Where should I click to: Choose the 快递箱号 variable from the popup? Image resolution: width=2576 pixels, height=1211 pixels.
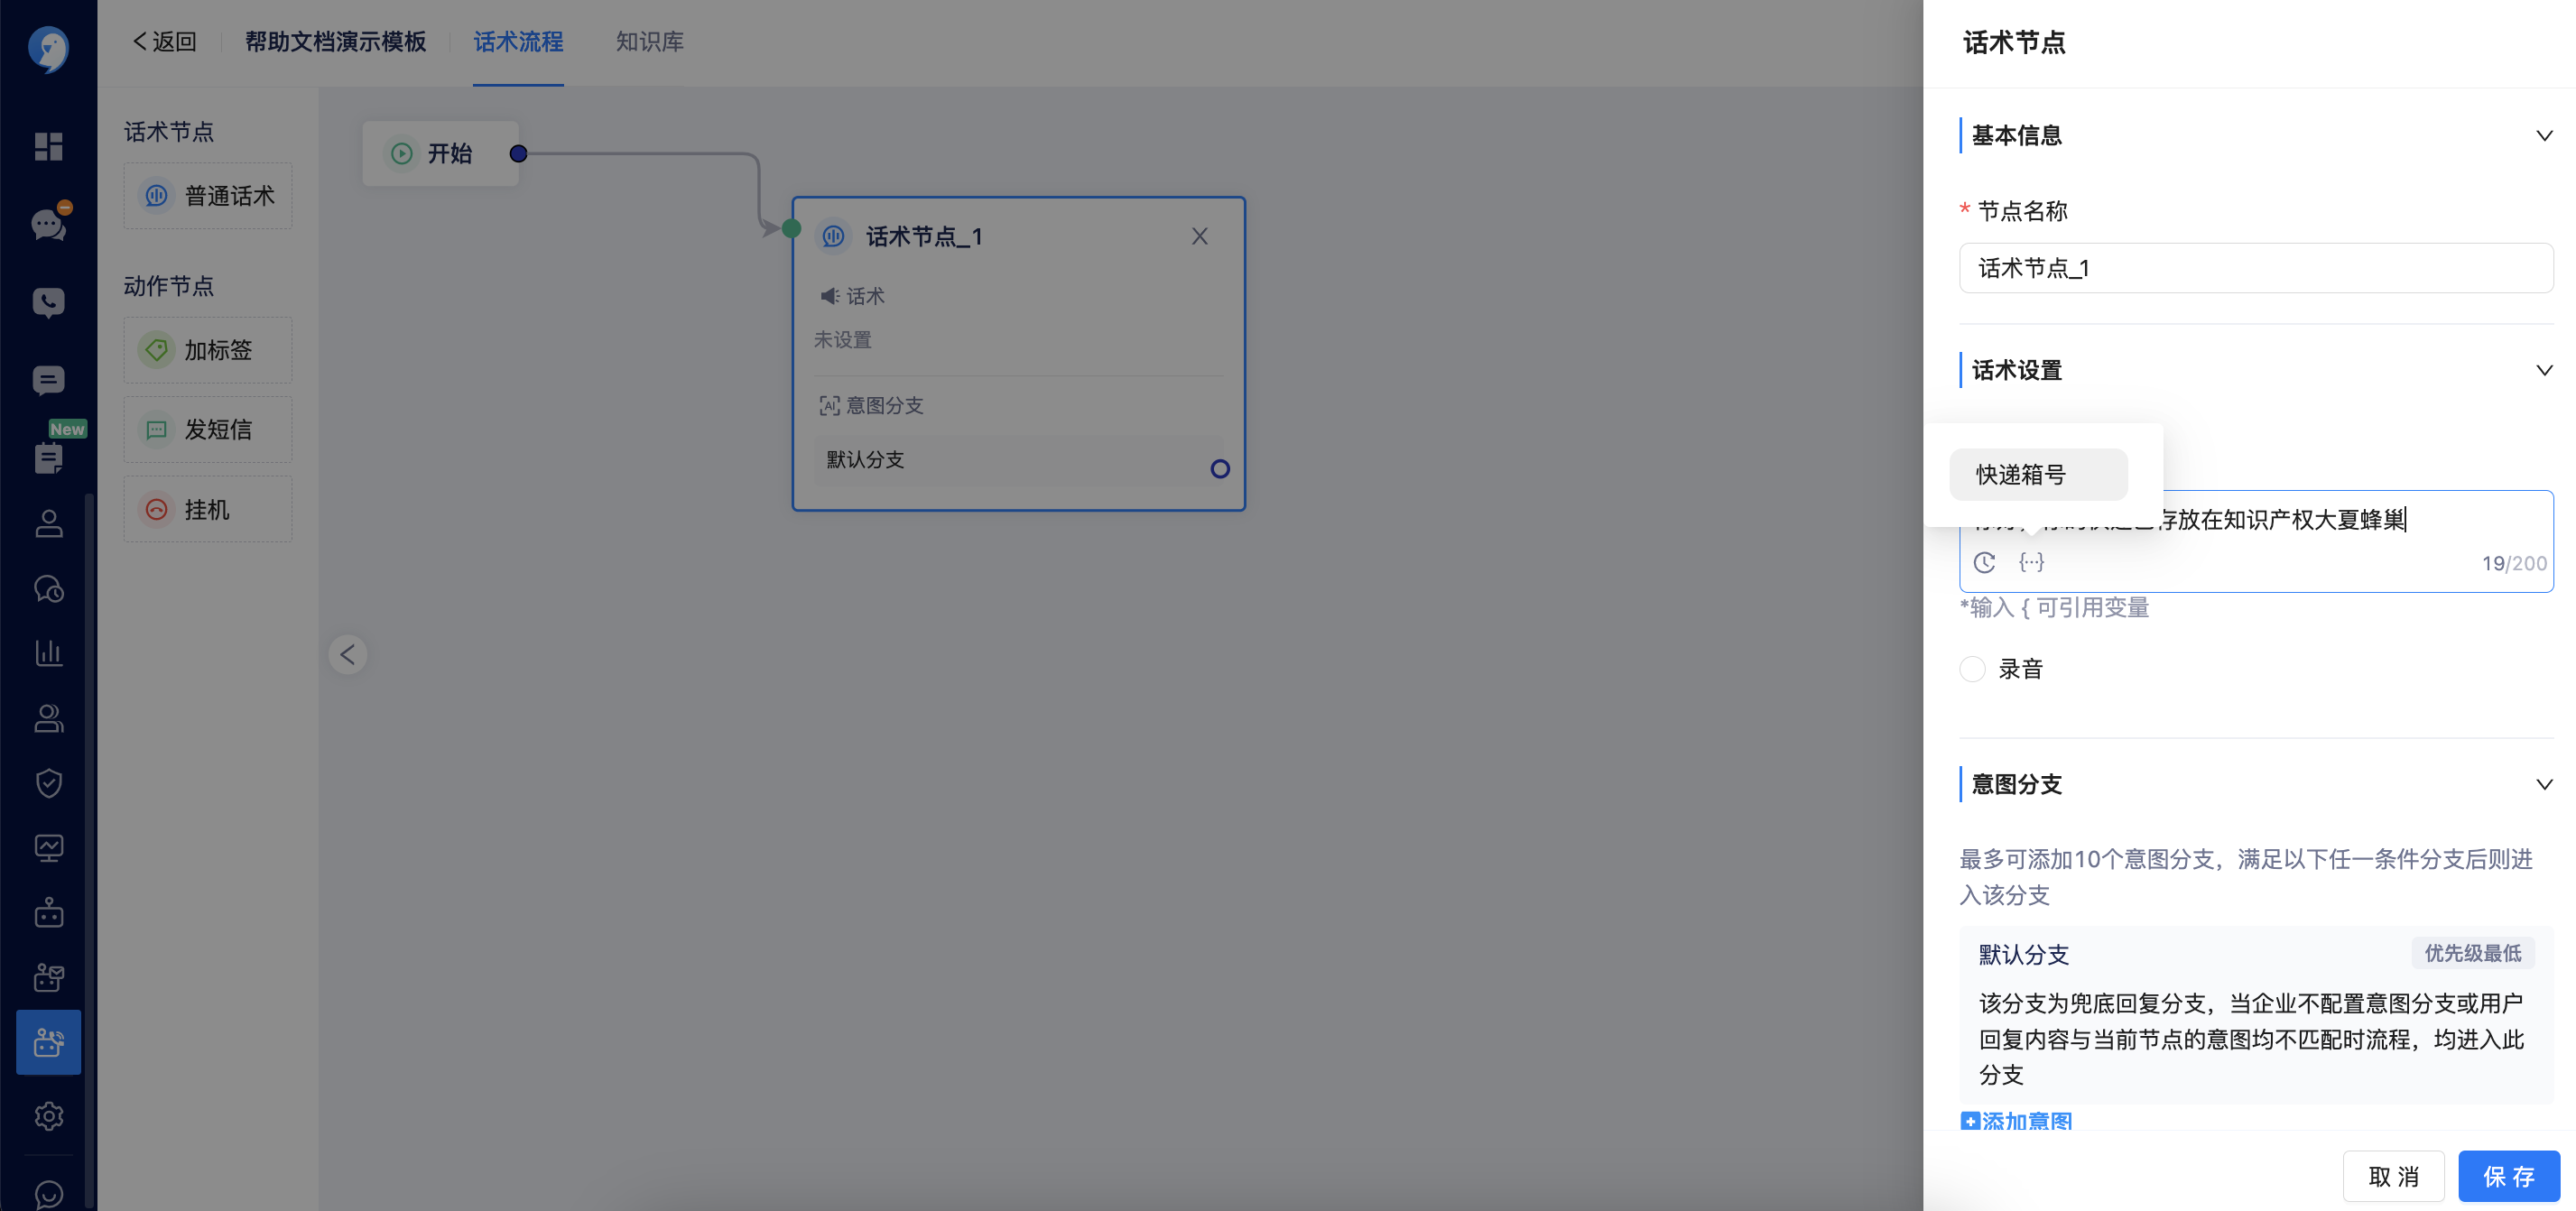point(2038,474)
